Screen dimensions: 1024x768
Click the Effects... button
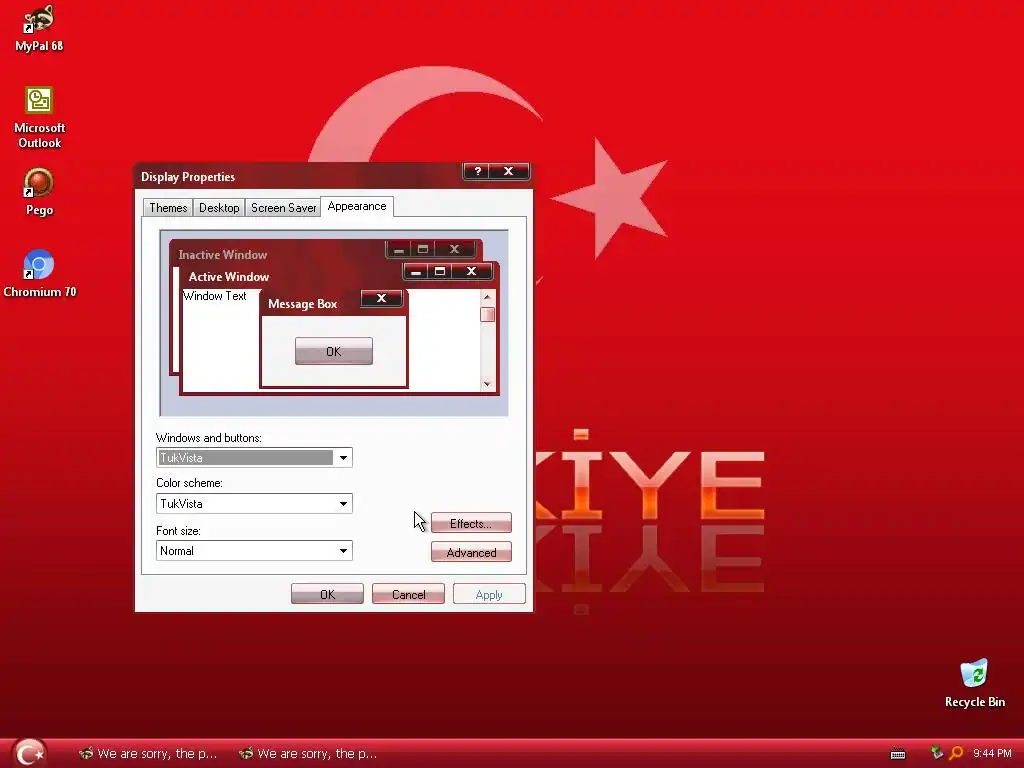[x=471, y=523]
